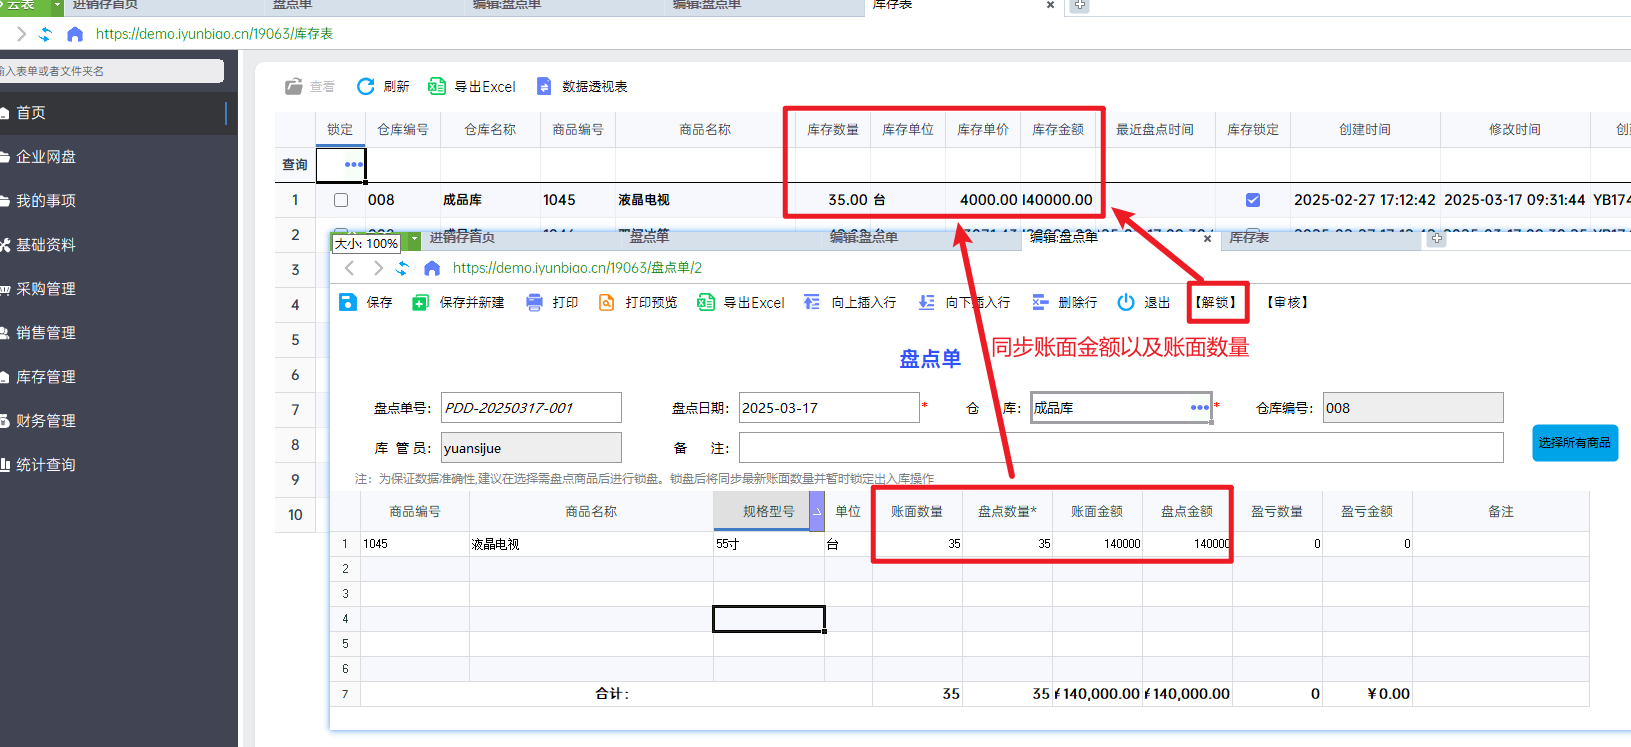Expand 基础资料 in the left sidebar
The image size is (1631, 747).
pyautogui.click(x=119, y=245)
